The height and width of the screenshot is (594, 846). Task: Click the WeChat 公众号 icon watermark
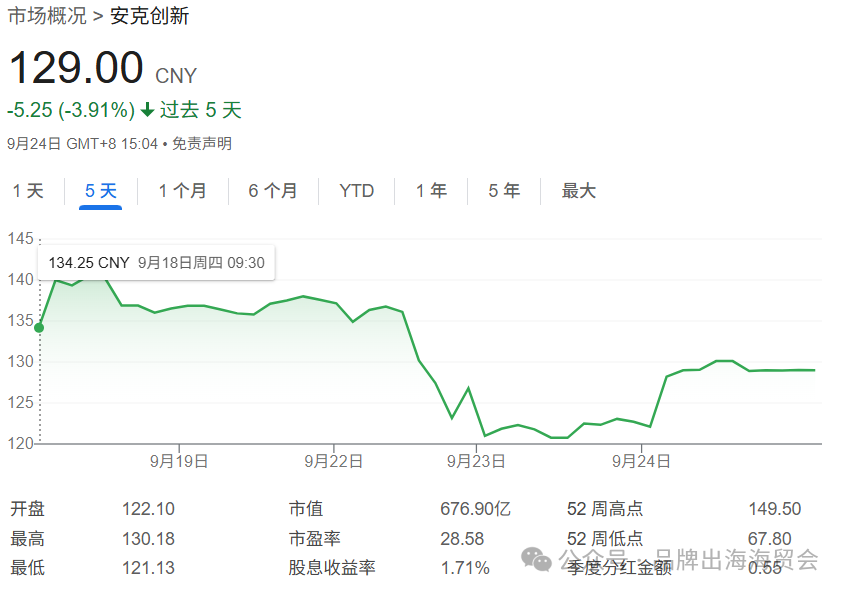tap(538, 558)
